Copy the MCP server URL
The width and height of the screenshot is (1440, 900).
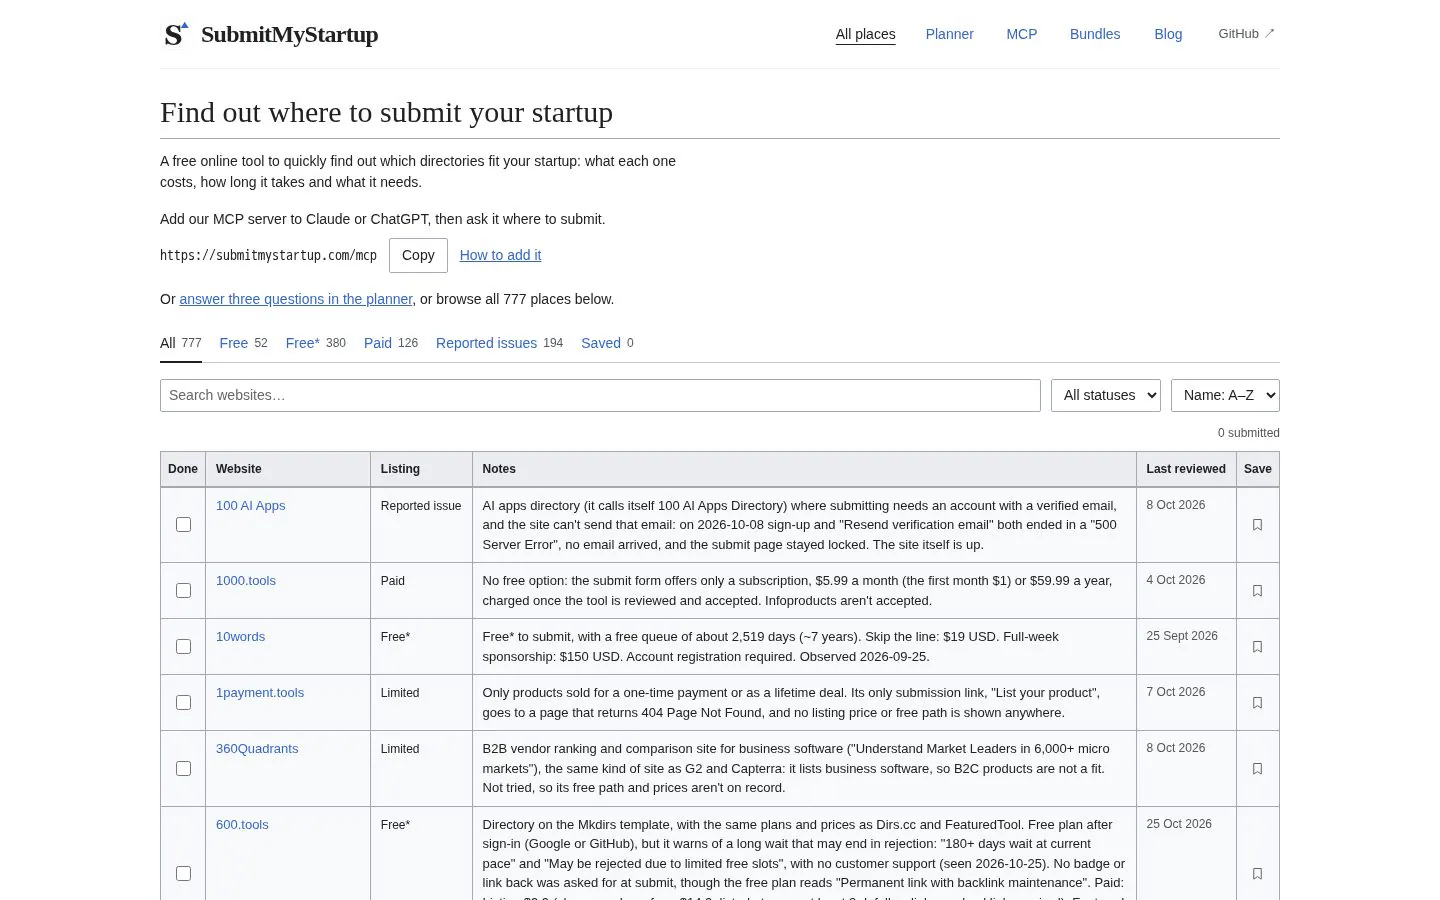[418, 255]
